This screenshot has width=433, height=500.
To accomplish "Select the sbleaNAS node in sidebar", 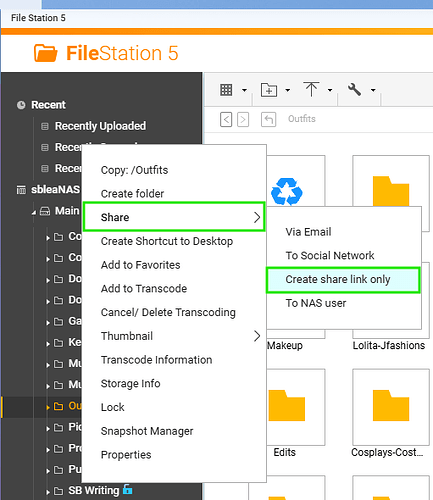I will 56,189.
